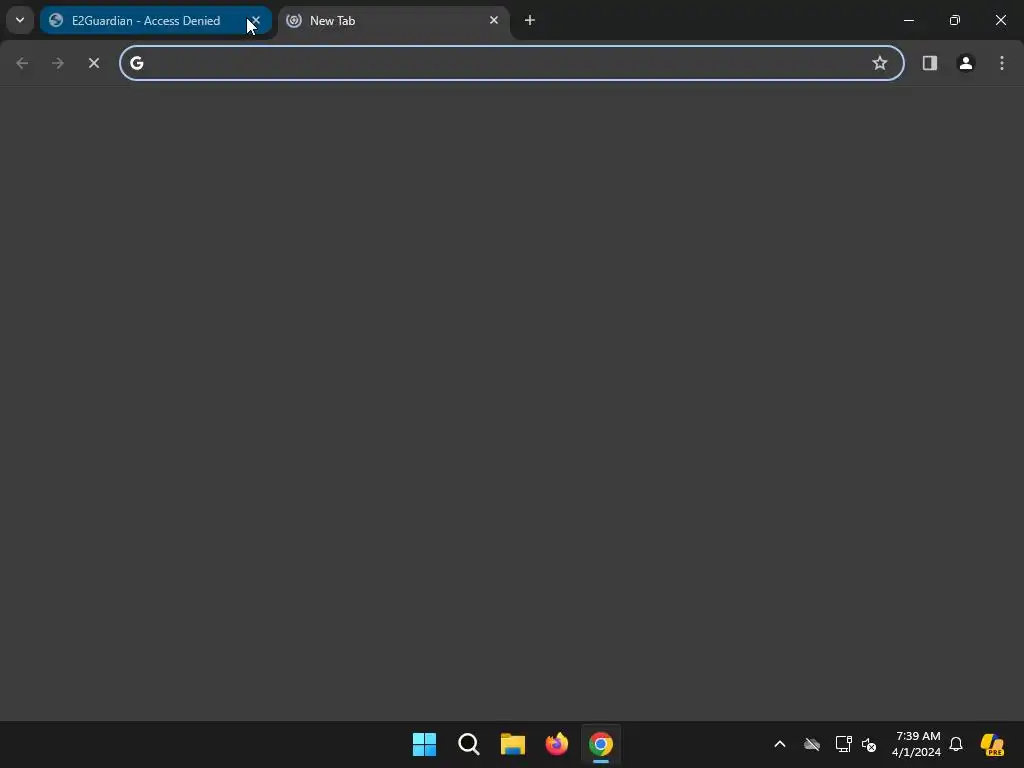Close the Chrome window

[x=1000, y=20]
